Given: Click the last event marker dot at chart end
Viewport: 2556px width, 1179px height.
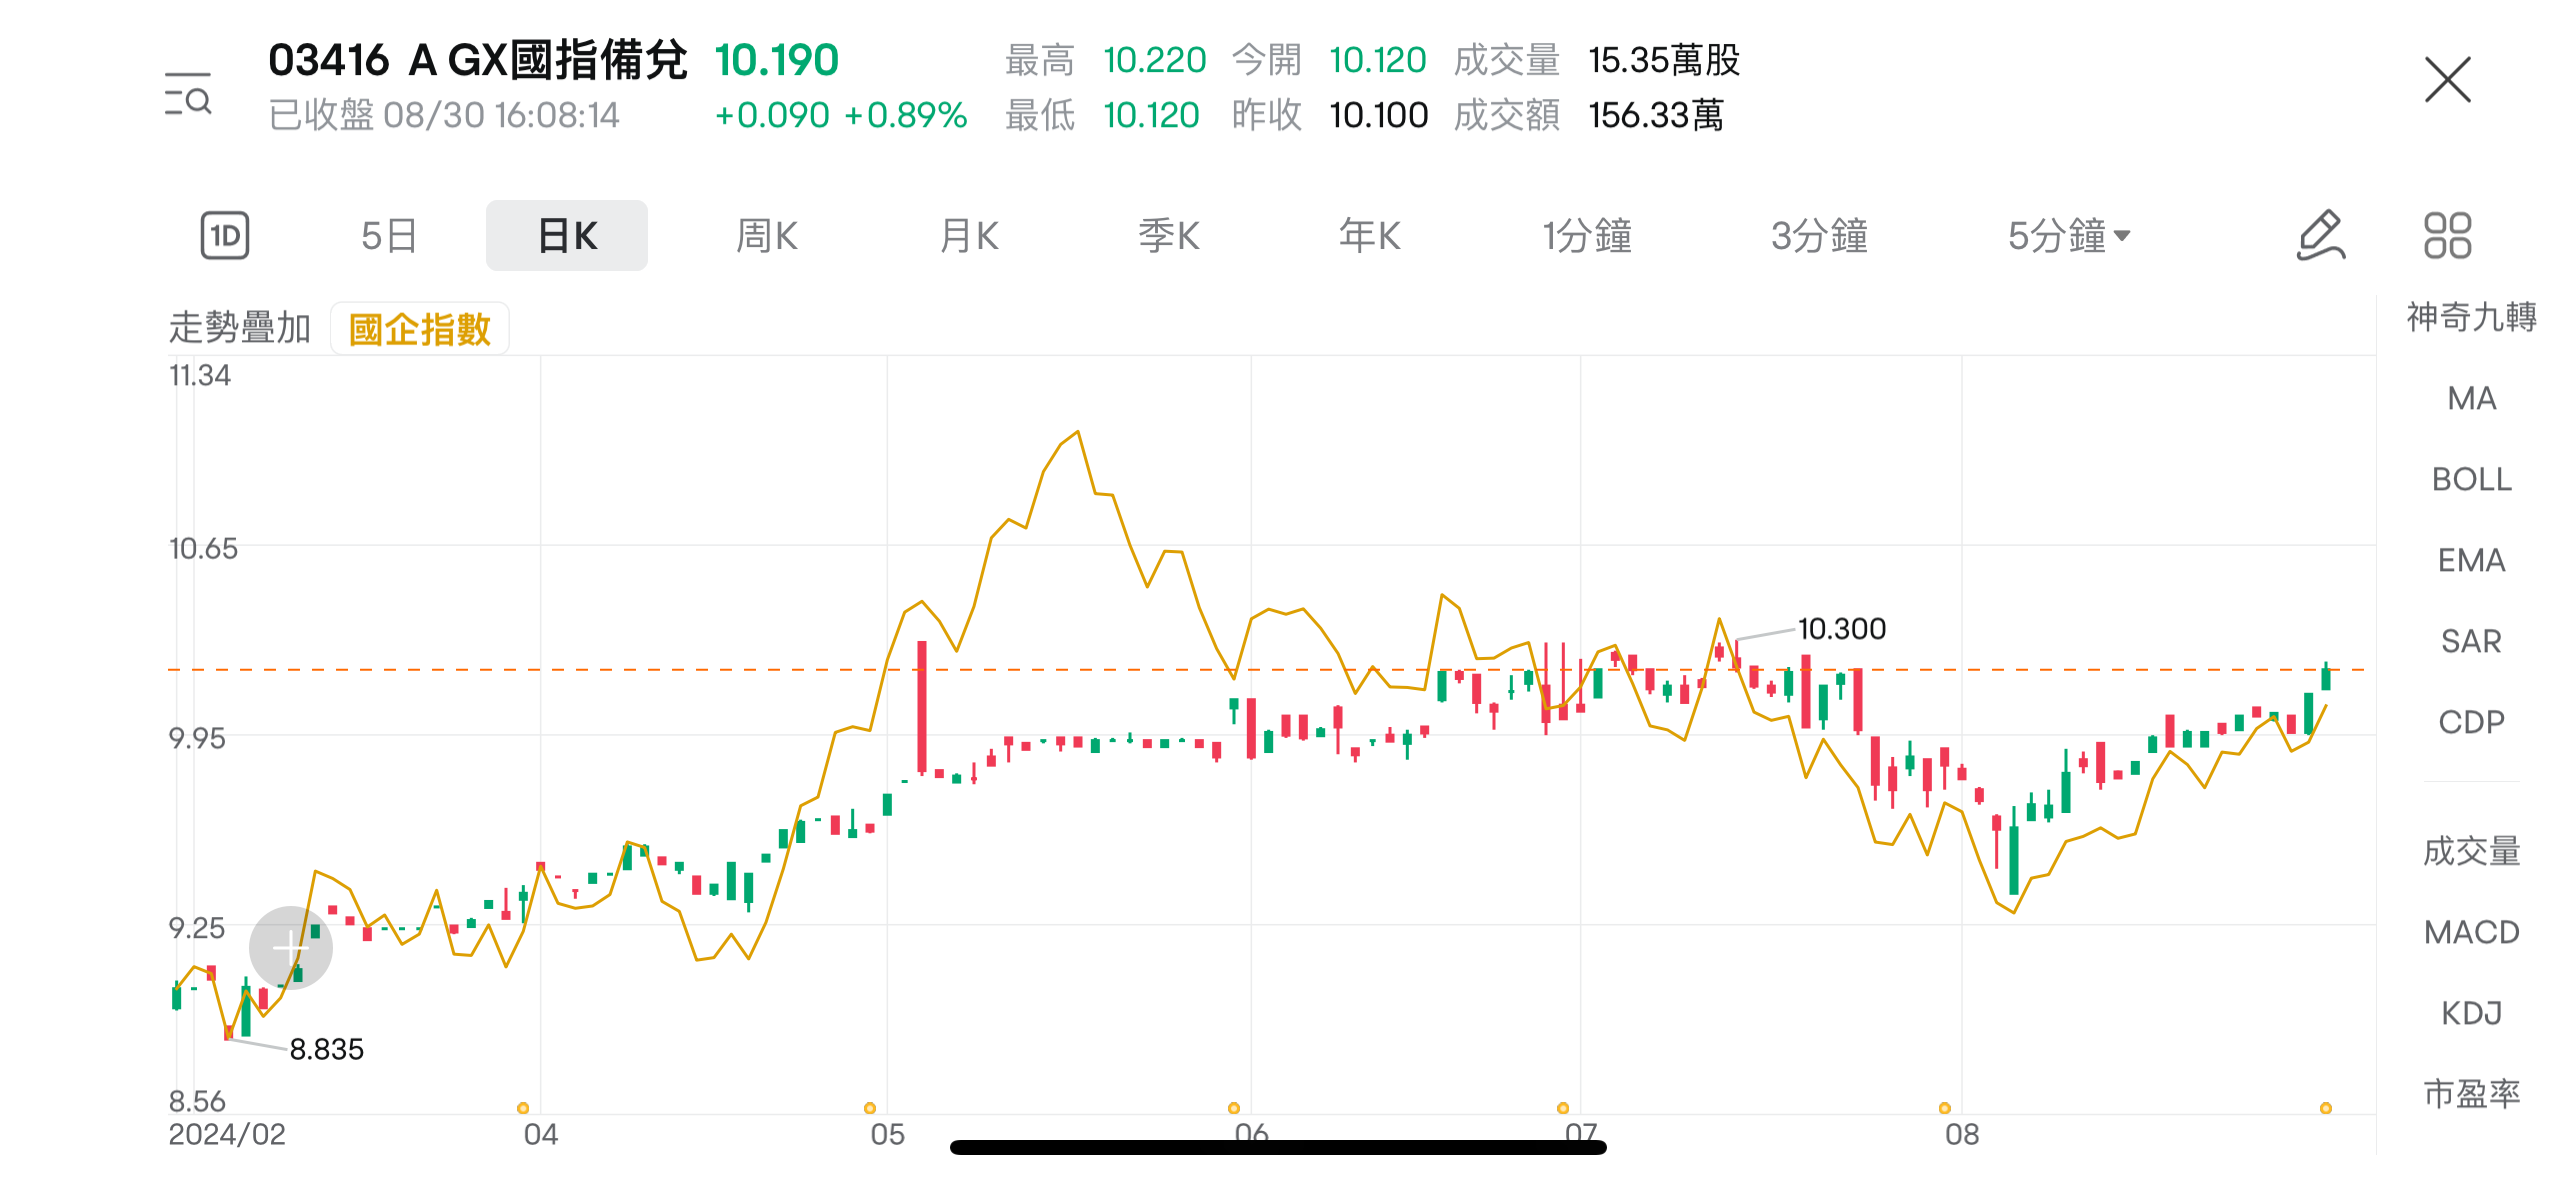Looking at the screenshot, I should (x=2326, y=1108).
